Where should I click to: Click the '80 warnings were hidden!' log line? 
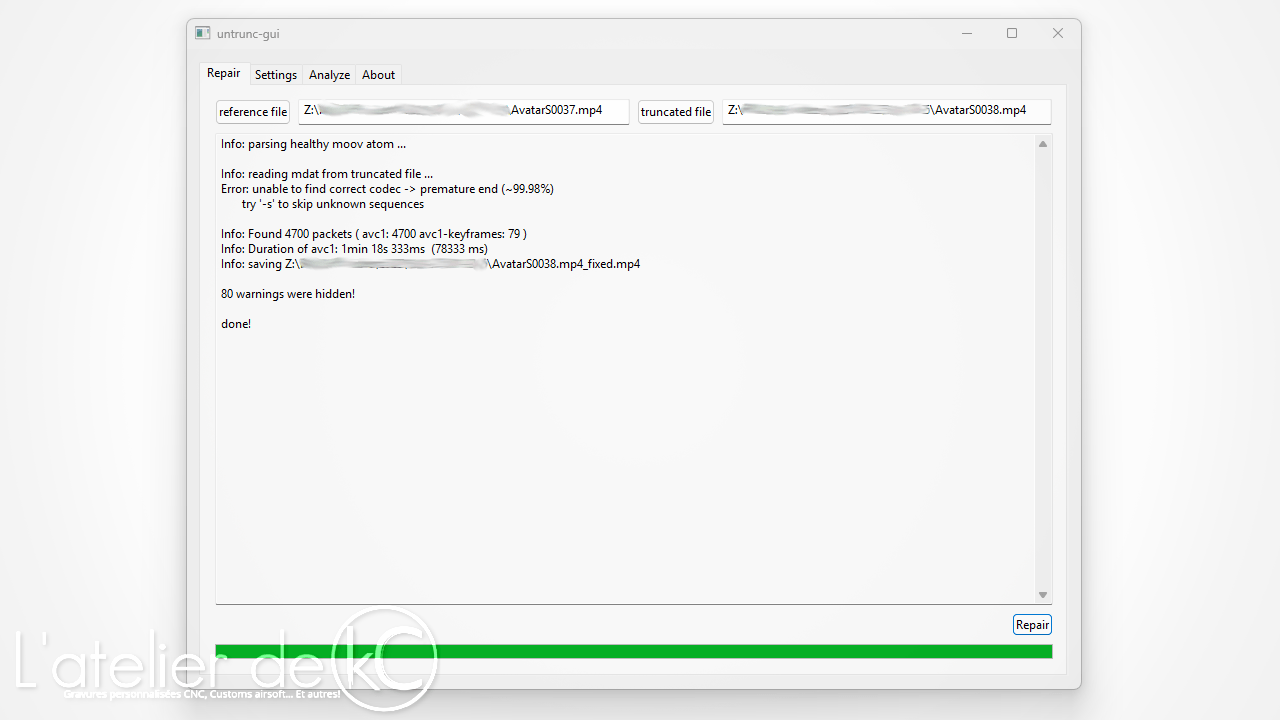click(x=288, y=294)
